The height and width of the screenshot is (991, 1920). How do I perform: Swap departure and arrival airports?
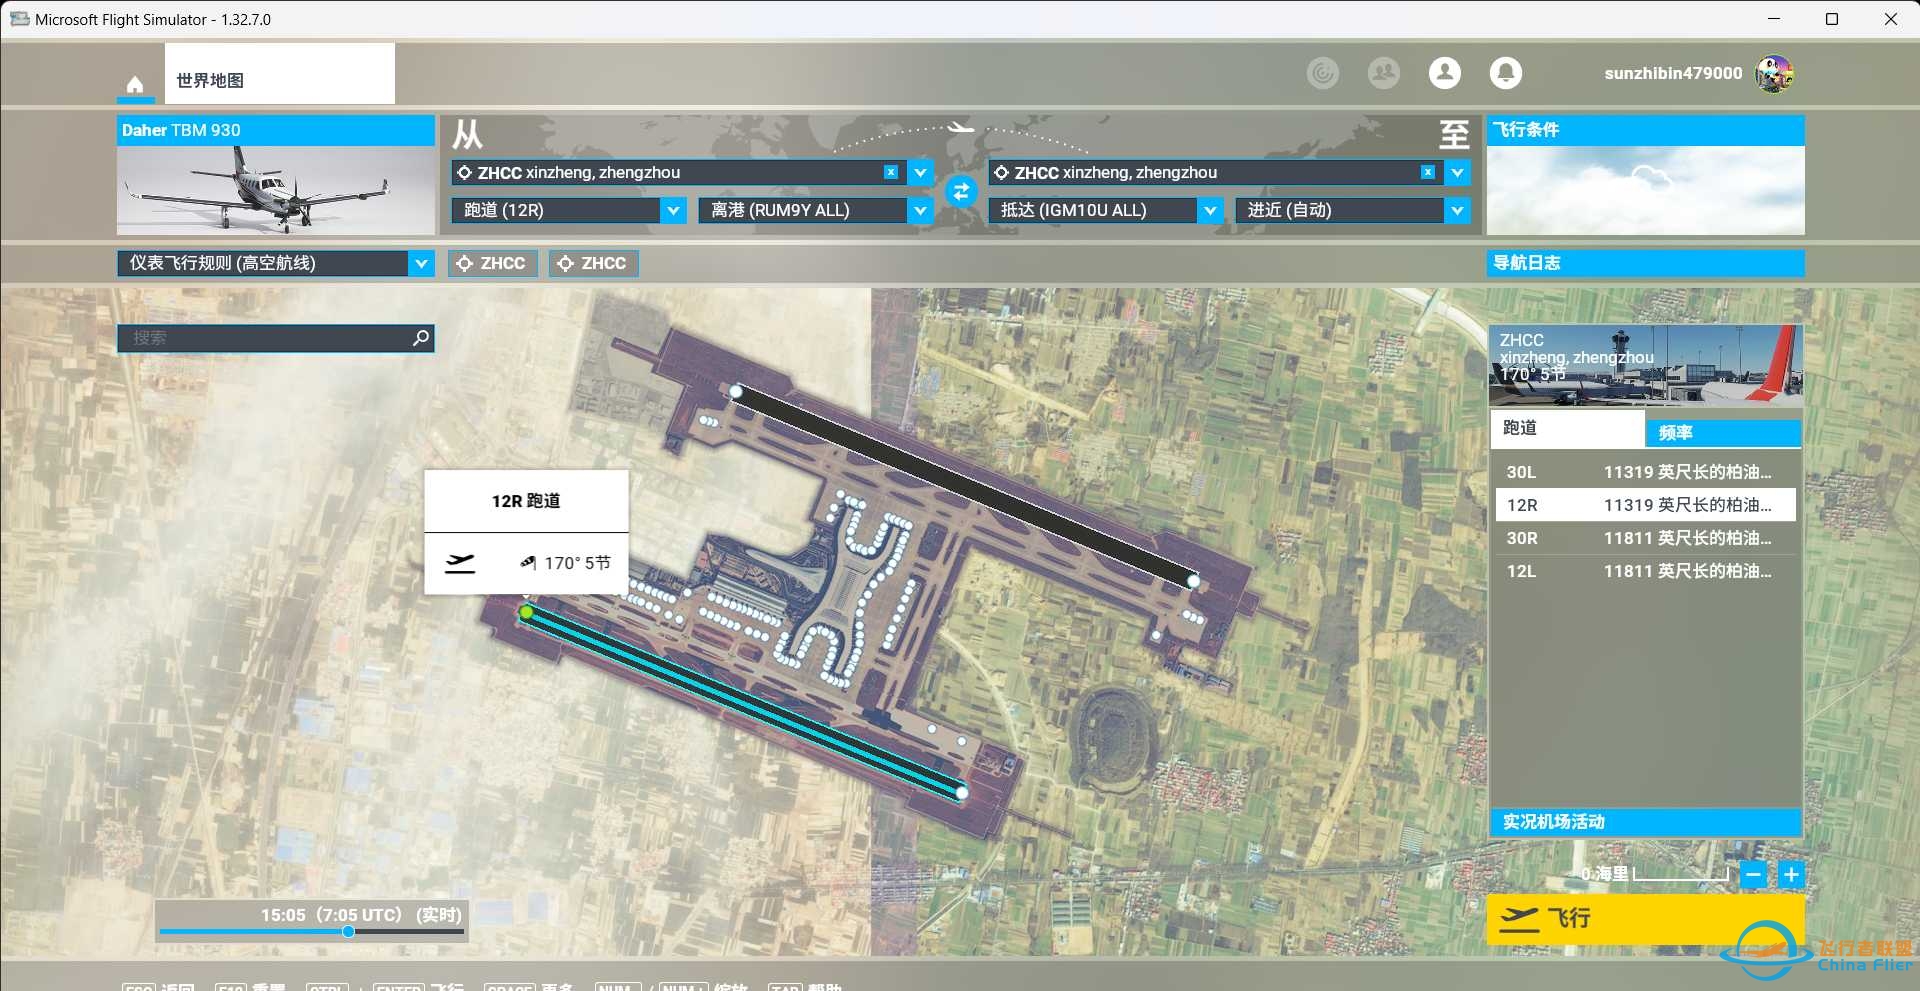coord(961,191)
